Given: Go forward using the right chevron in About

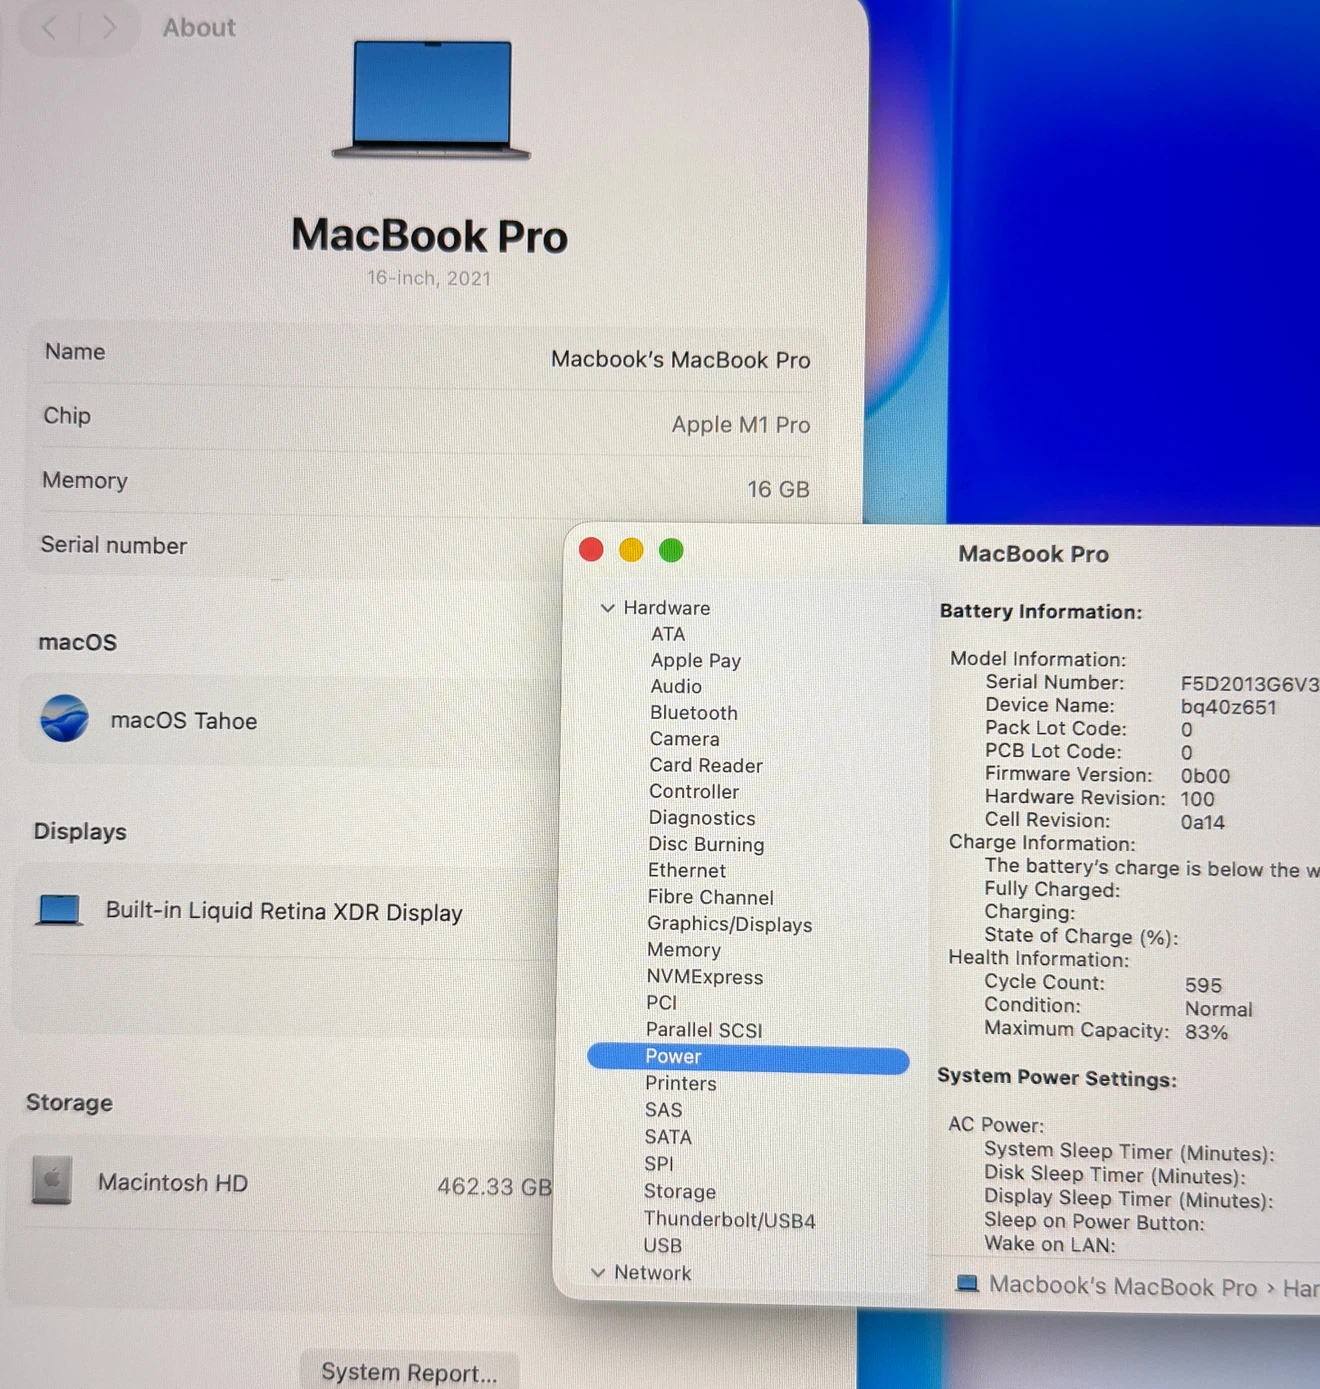Looking at the screenshot, I should [x=109, y=27].
